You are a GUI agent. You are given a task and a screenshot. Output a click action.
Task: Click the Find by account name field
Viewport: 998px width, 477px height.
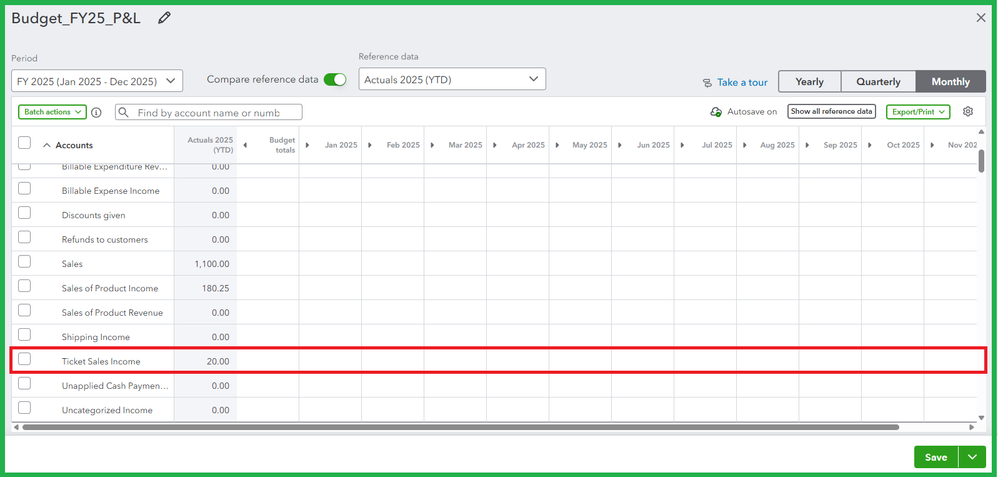[x=209, y=113]
